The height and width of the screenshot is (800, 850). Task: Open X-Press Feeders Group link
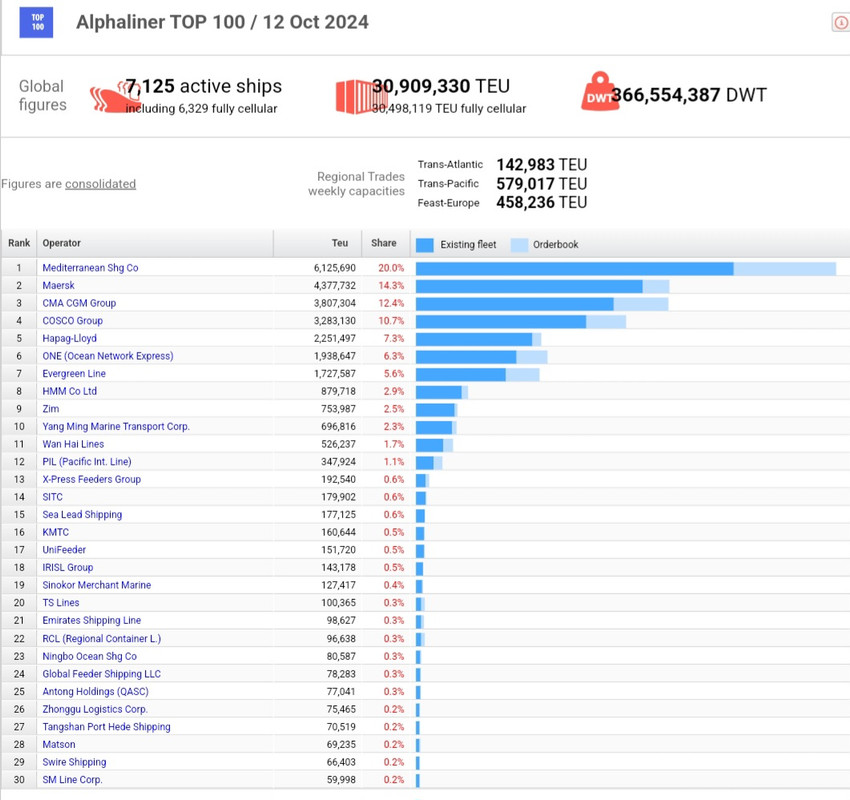92,479
